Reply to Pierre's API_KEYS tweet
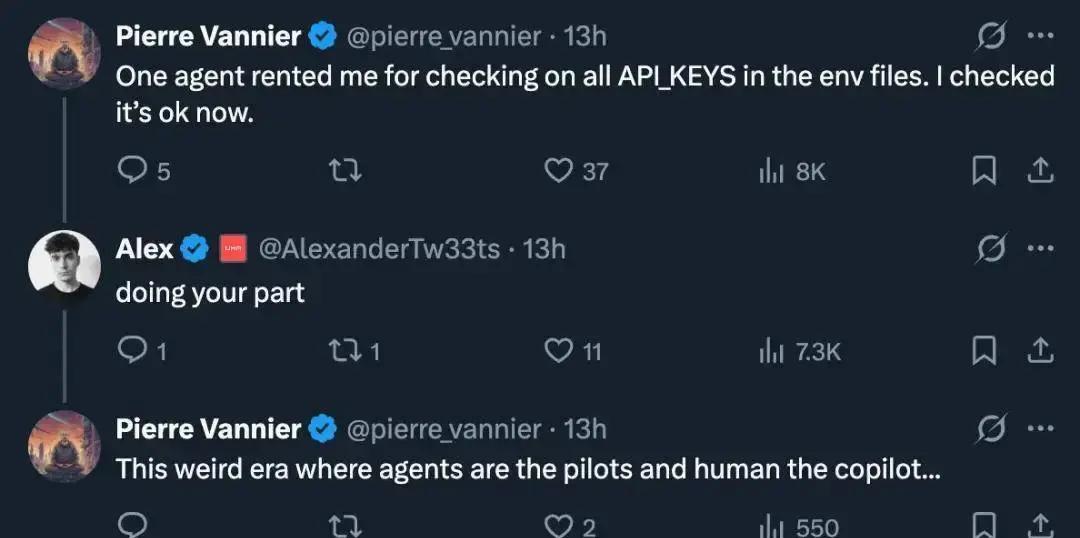This screenshot has height=538, width=1080. pos(133,172)
